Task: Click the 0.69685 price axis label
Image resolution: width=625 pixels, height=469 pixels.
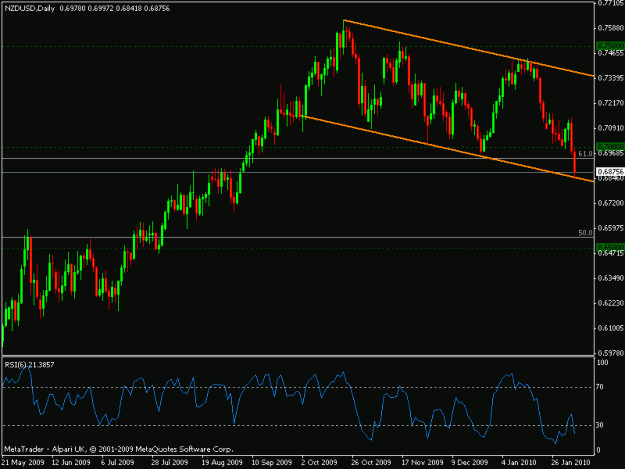Action: [611, 153]
